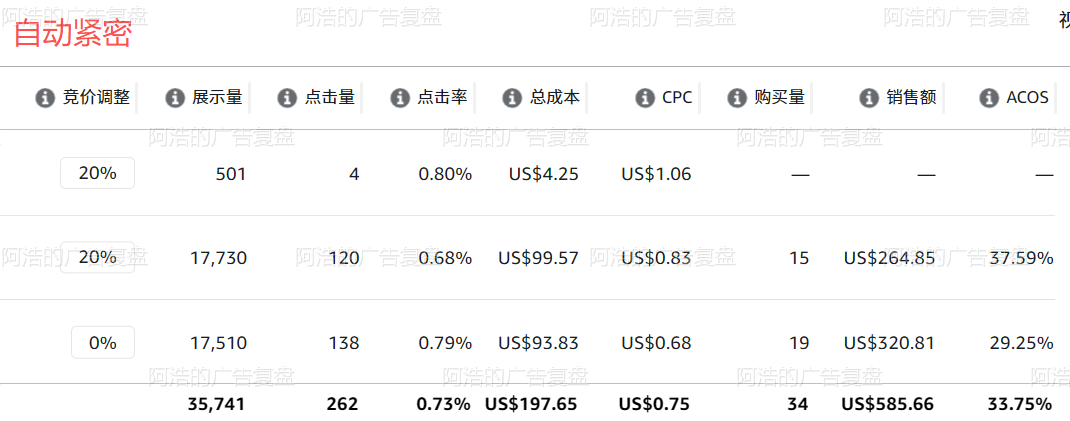The image size is (1070, 421).
Task: Sort by CPC column header
Action: point(677,98)
